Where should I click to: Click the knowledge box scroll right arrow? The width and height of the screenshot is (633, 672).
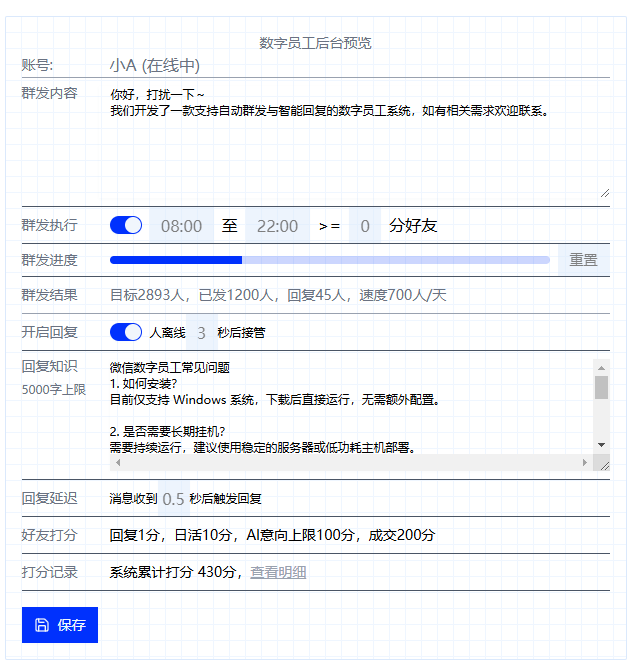click(x=585, y=462)
